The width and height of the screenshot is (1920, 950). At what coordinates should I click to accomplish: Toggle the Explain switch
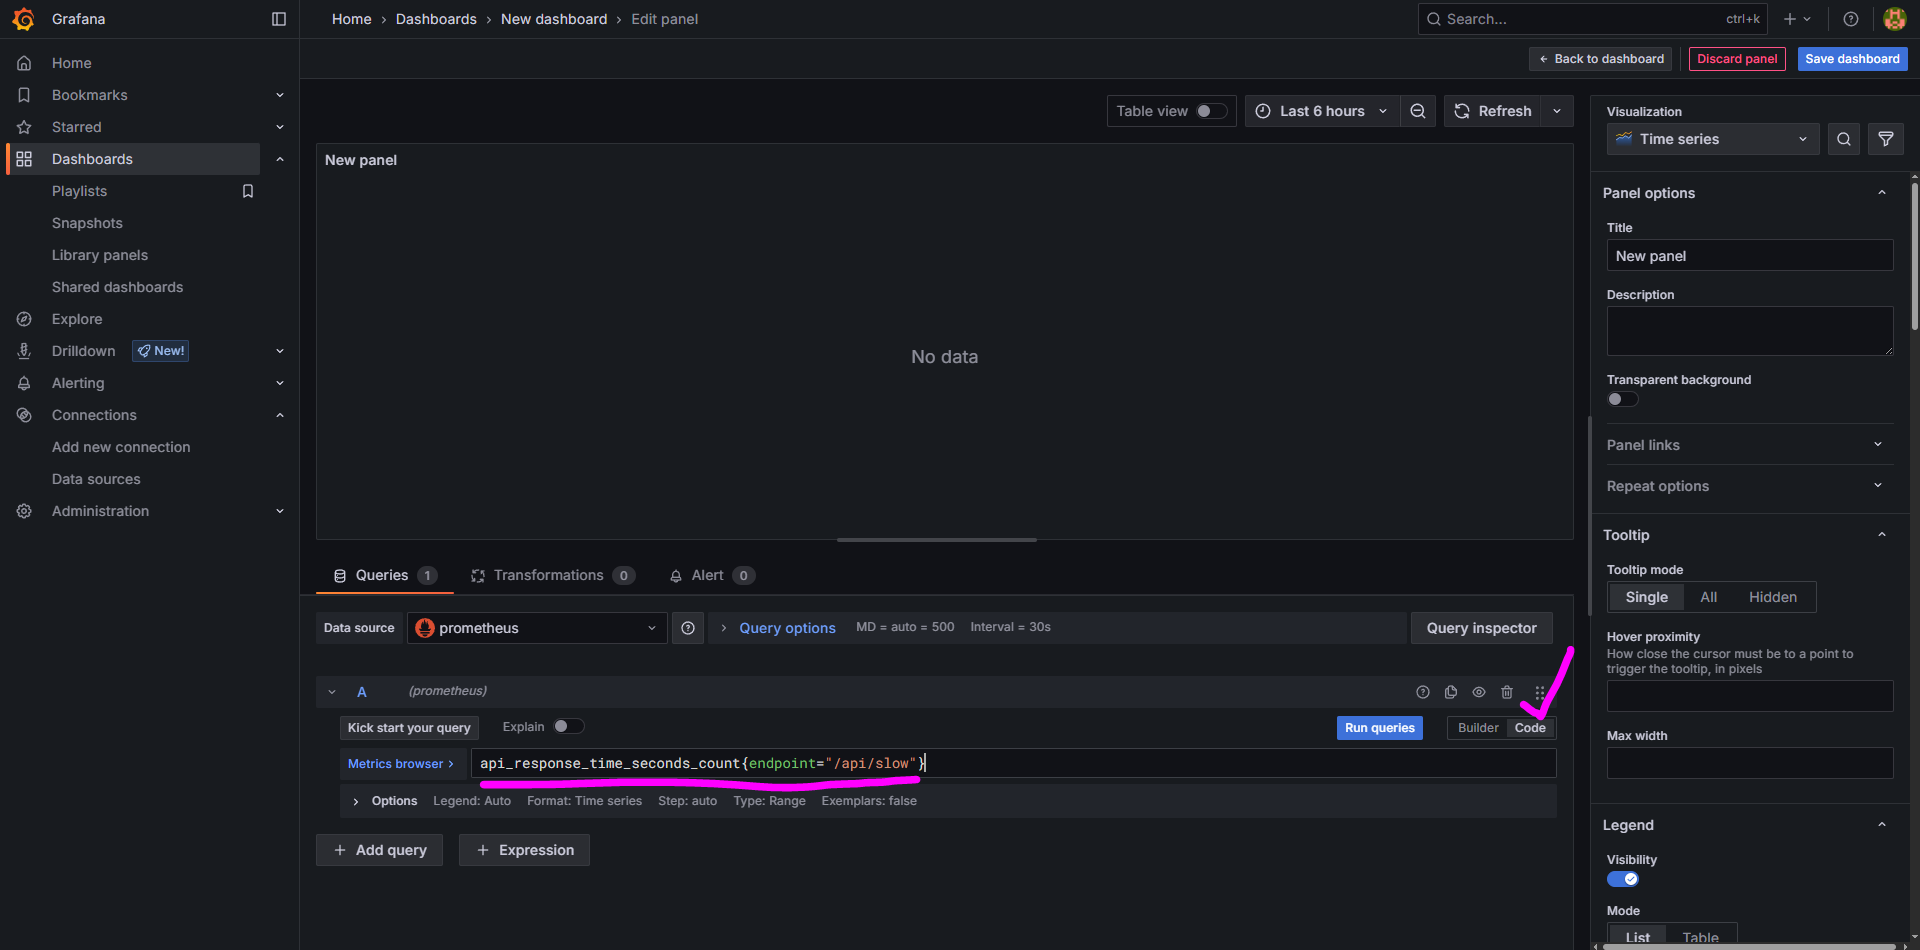click(568, 727)
